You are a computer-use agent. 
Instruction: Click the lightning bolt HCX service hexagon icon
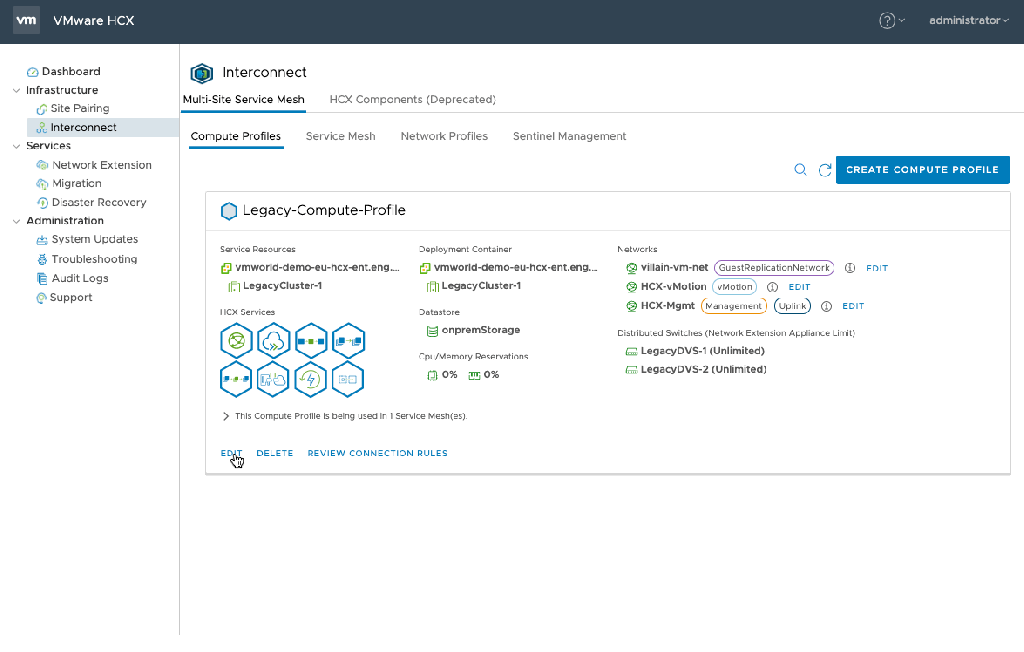tap(310, 379)
